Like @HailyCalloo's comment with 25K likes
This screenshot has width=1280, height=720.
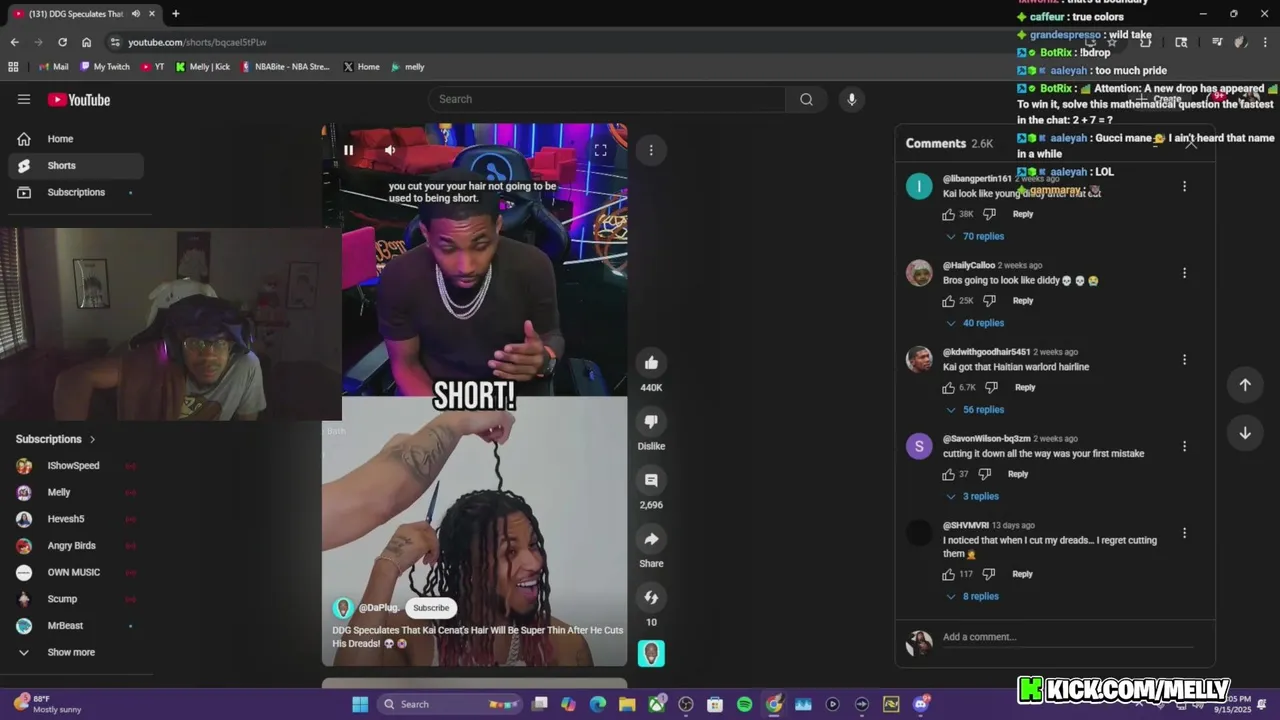(x=948, y=301)
